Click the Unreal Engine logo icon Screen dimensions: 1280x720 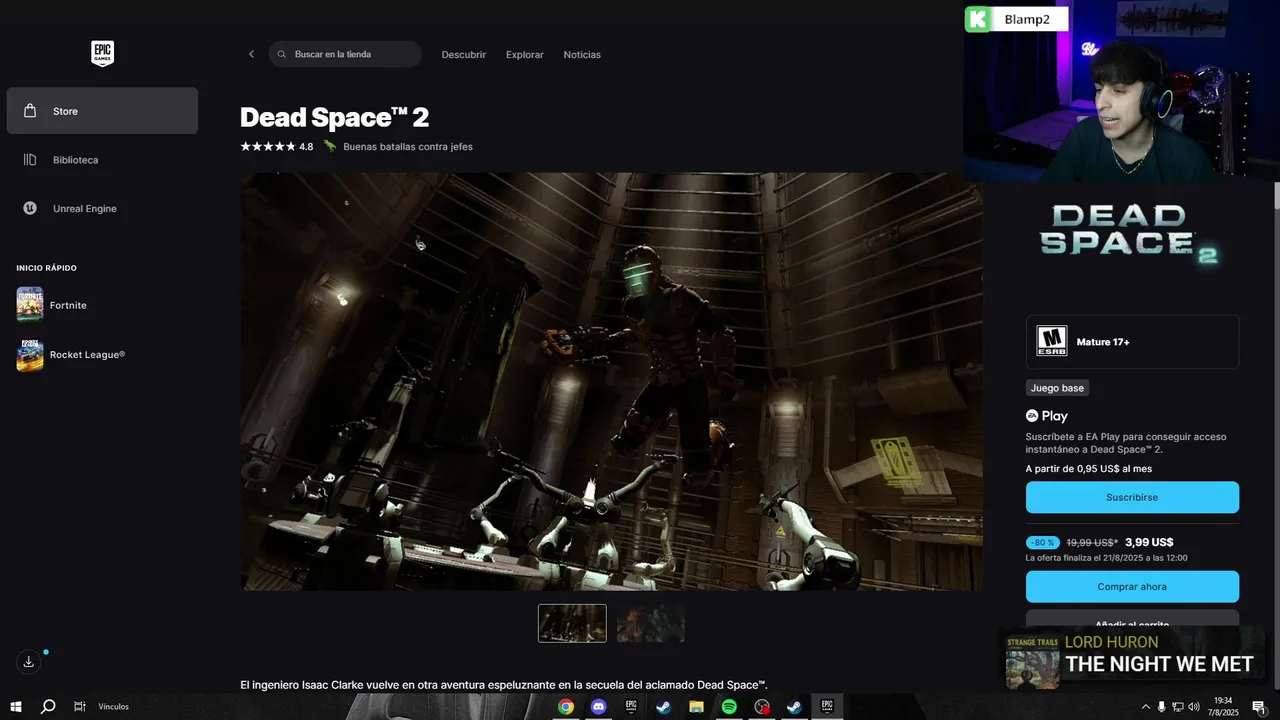tap(30, 208)
